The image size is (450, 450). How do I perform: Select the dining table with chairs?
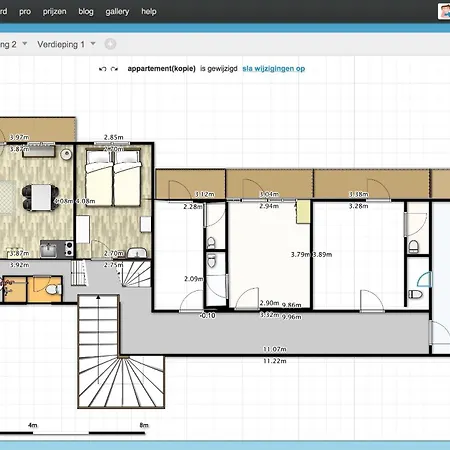(x=41, y=197)
